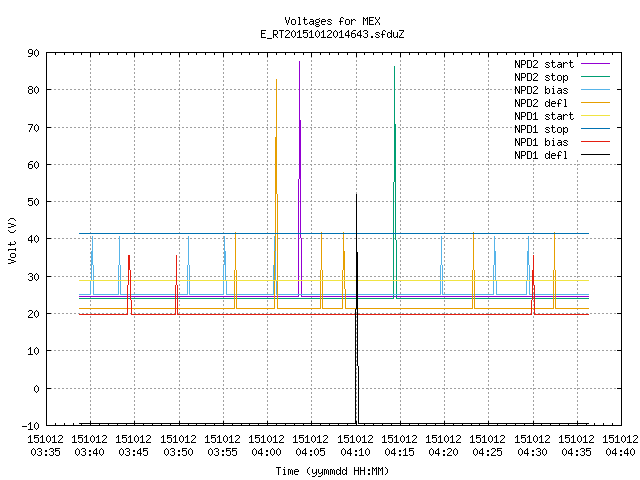
Task: Click the tall green NPD2 stop spike
Action: (x=395, y=182)
